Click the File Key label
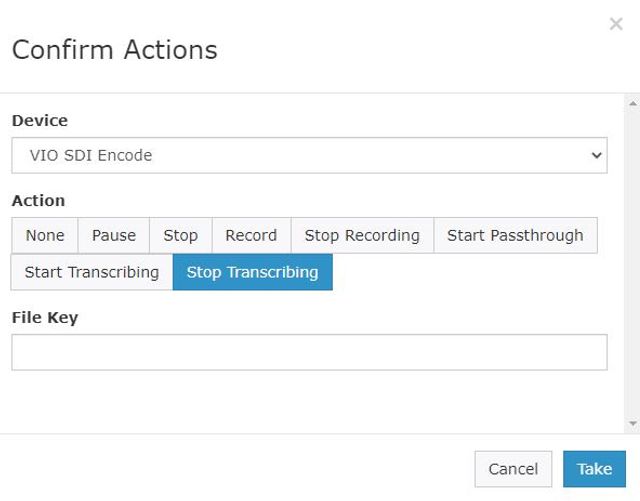Screen dimensions: 640x501 (45, 317)
